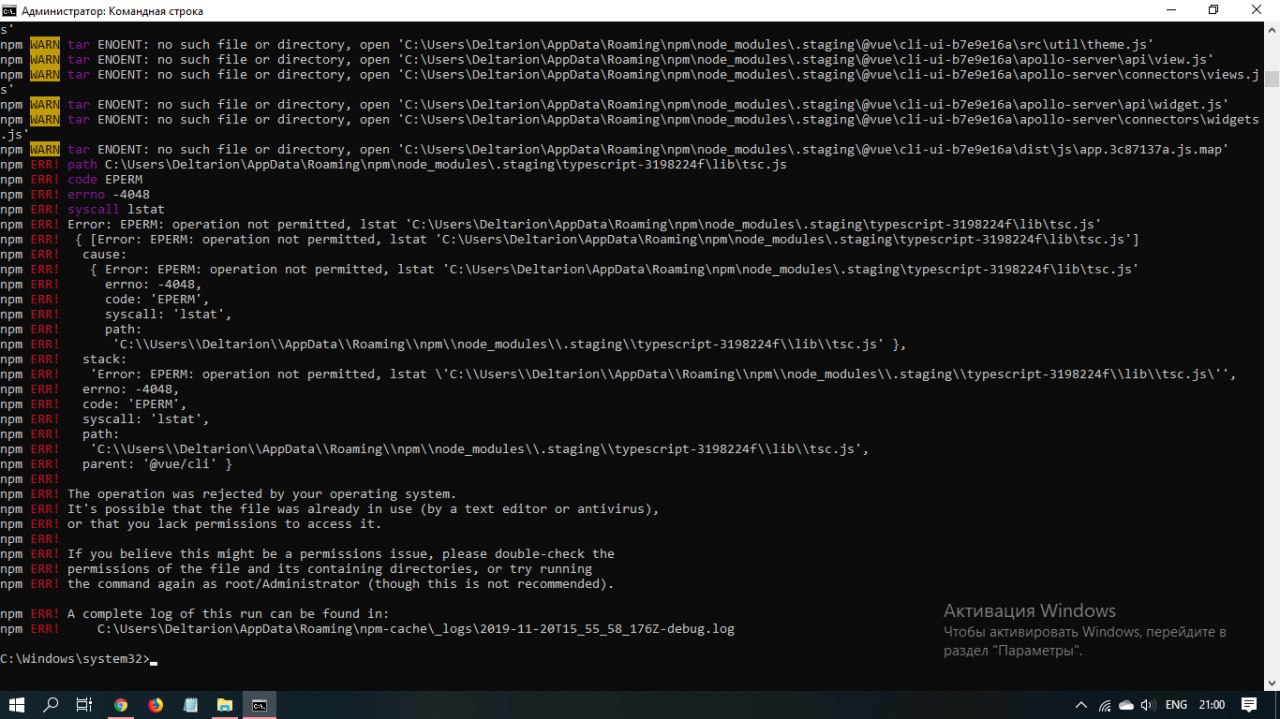This screenshot has width=1280, height=719.
Task: Restore down the Command Prompt window
Action: 1213,10
